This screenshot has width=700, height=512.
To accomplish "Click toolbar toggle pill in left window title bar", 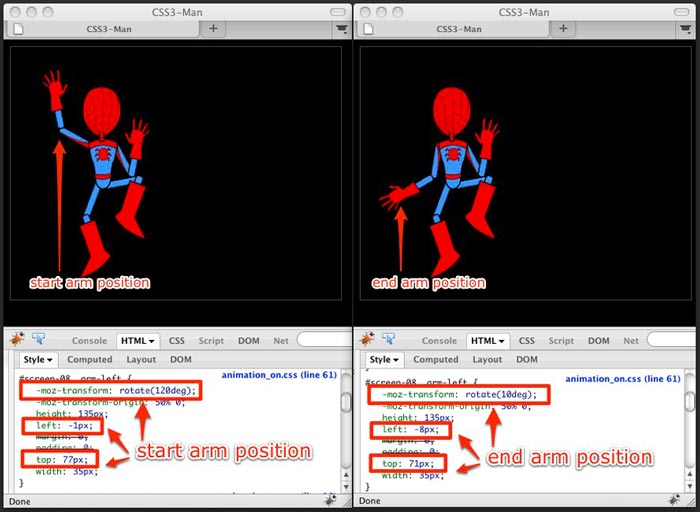I will pyautogui.click(x=338, y=12).
